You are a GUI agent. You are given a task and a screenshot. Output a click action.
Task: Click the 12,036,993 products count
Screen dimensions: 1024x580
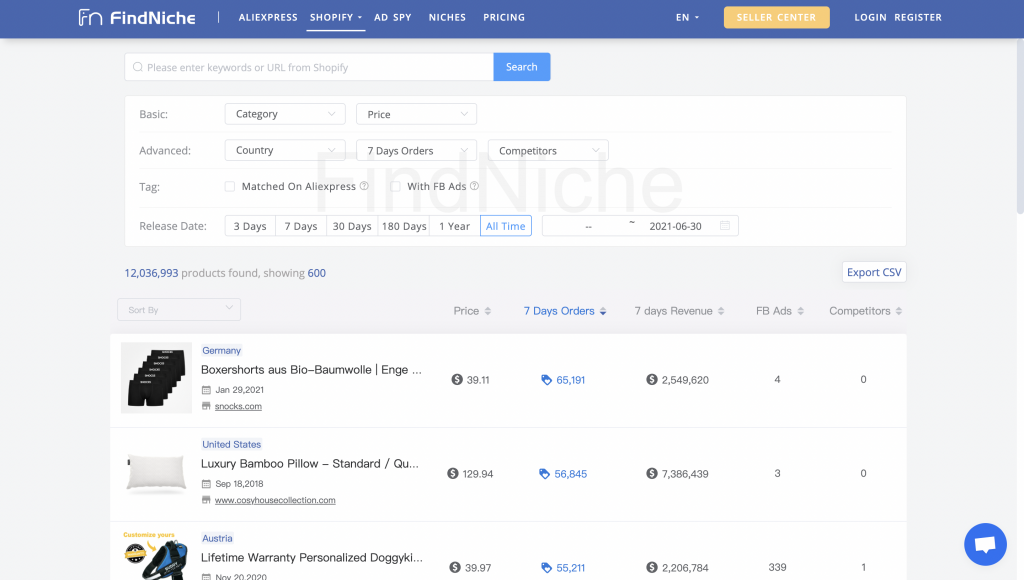tap(152, 273)
